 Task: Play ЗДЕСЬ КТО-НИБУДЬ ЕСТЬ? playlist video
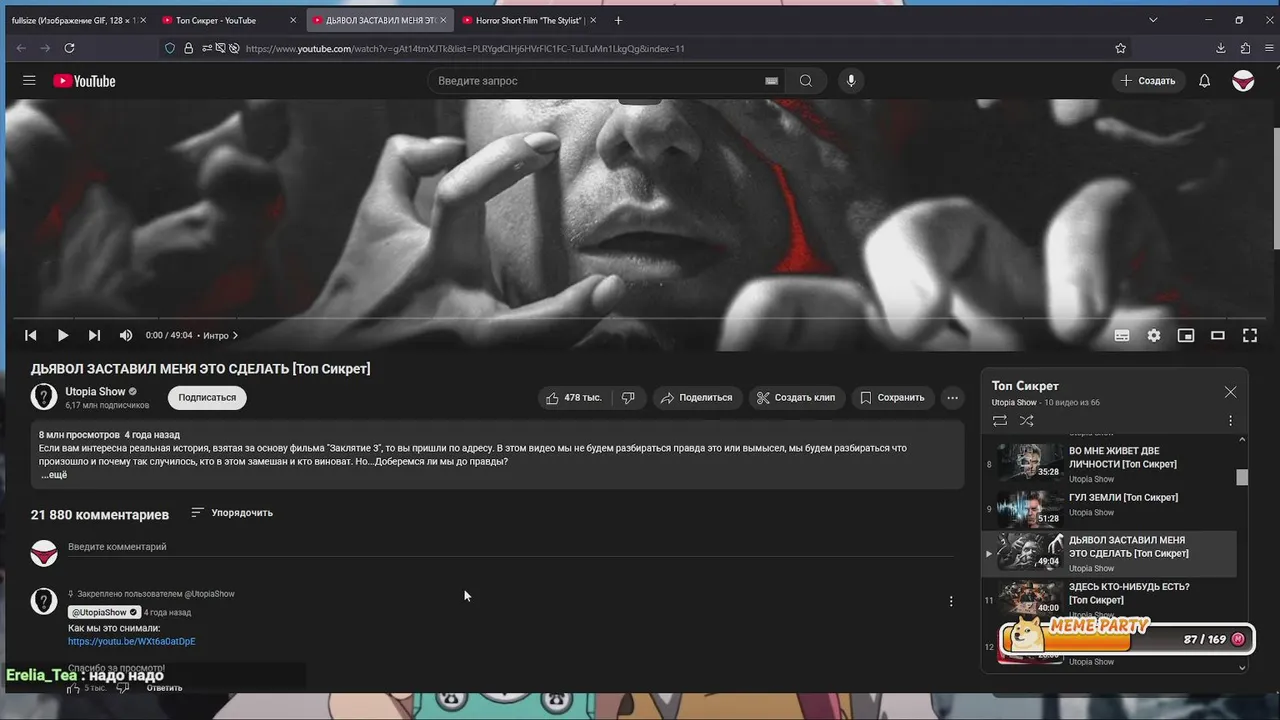tap(1108, 600)
